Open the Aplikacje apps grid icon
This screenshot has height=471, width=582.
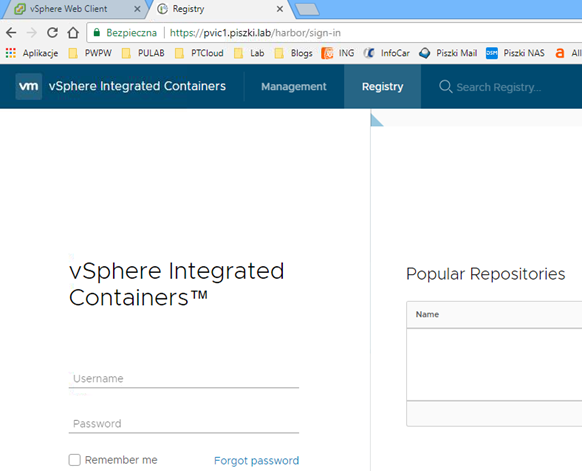tap(11, 53)
